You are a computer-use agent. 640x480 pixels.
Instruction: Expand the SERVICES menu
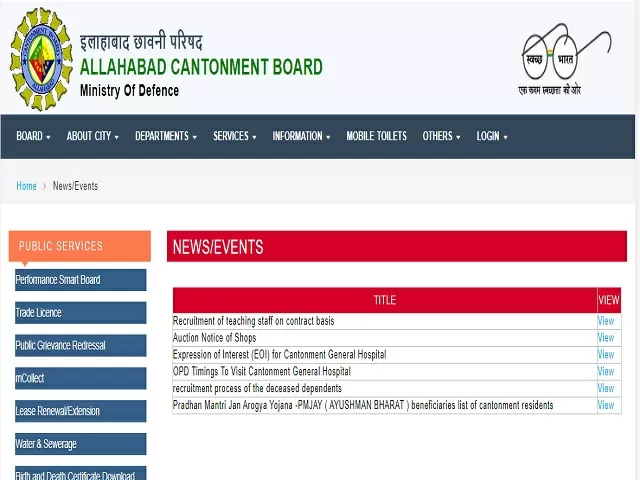coord(235,136)
